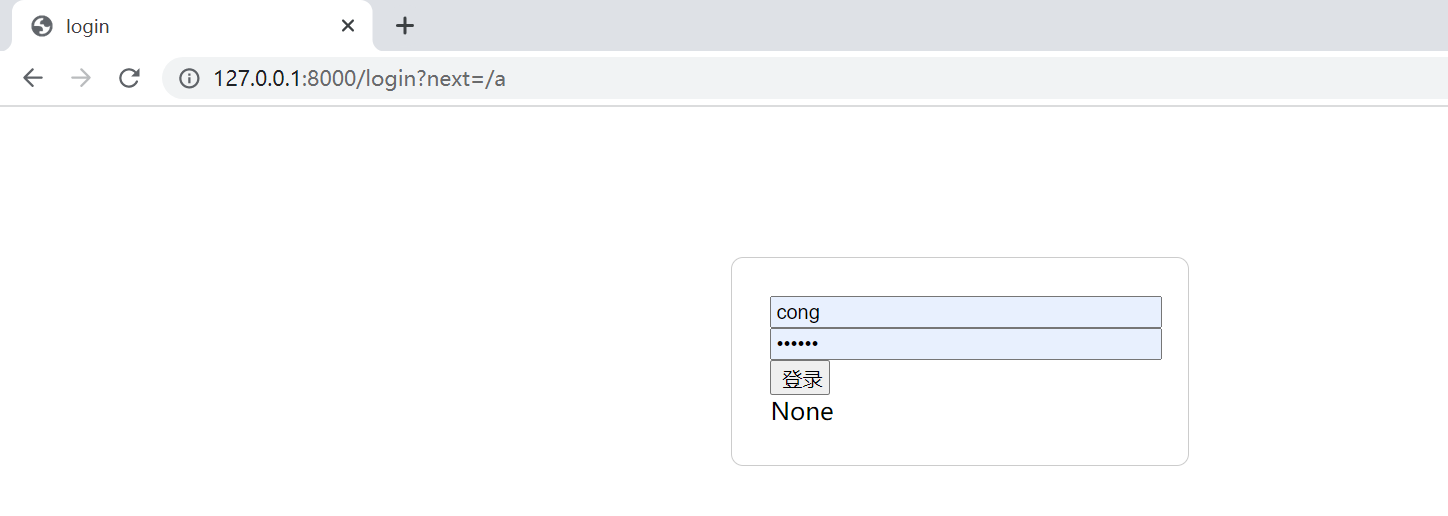Viewport: 1448px width, 516px height.
Task: Click the browser forward arrow
Action: point(81,78)
